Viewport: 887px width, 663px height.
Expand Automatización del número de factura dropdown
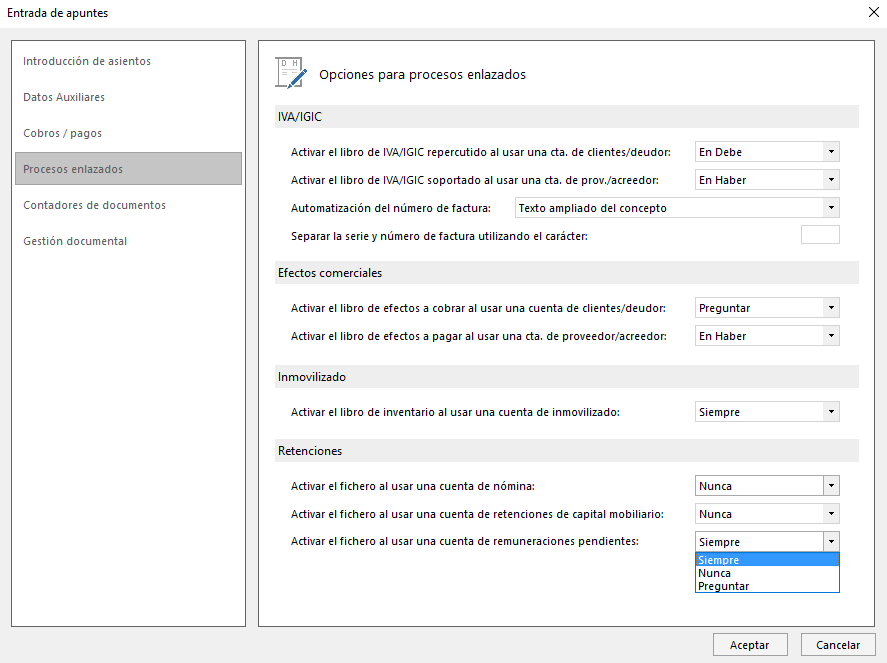[x=677, y=208]
